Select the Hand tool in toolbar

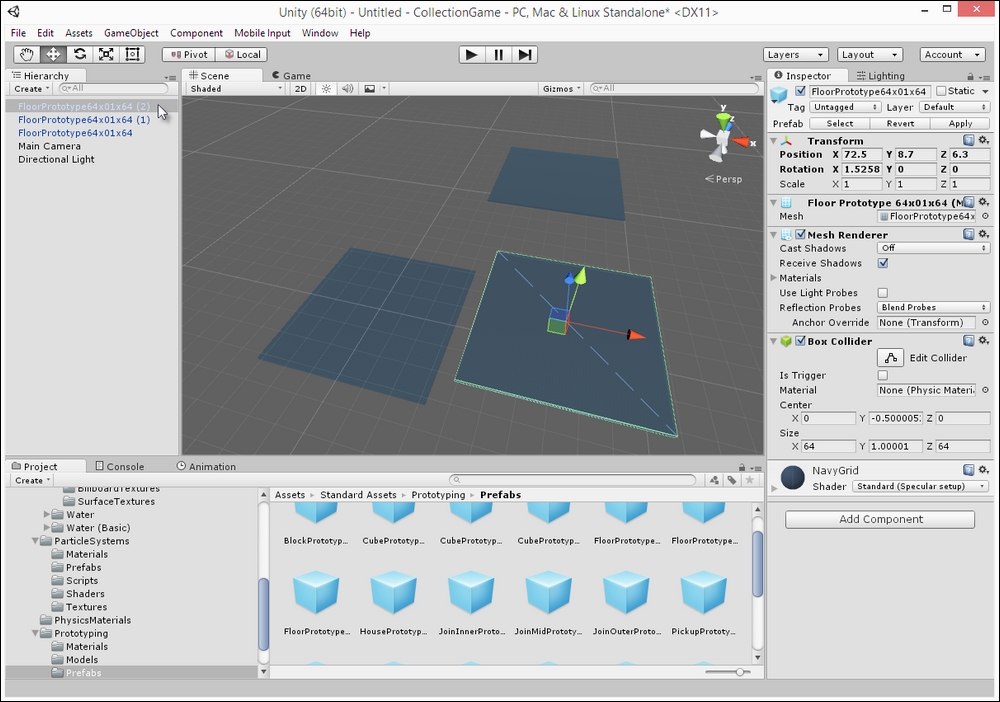click(x=26, y=54)
